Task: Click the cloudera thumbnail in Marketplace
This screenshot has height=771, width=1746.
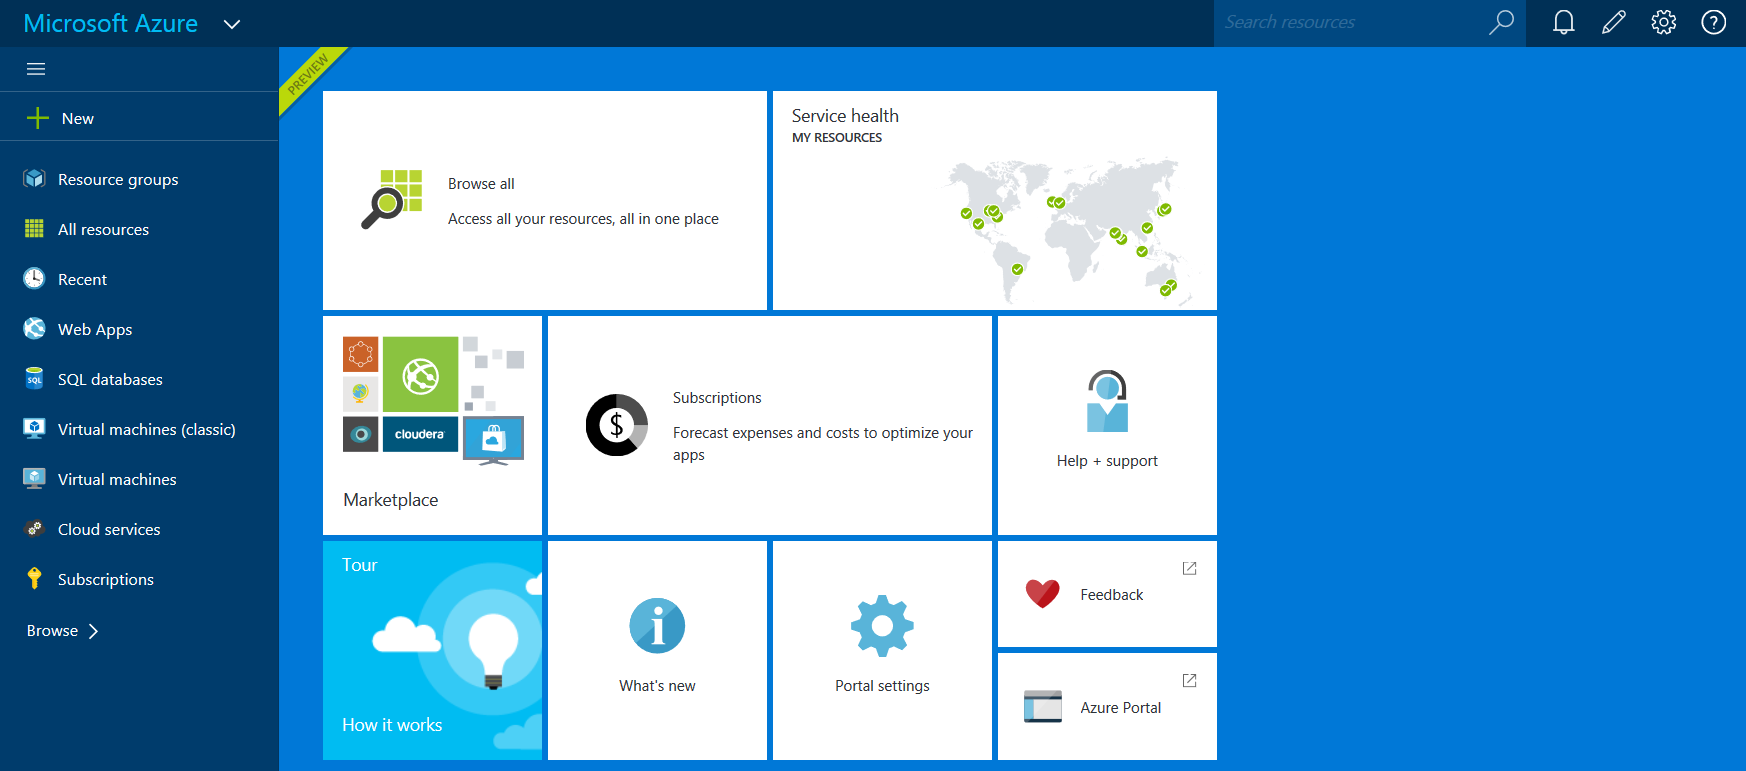Action: point(420,434)
